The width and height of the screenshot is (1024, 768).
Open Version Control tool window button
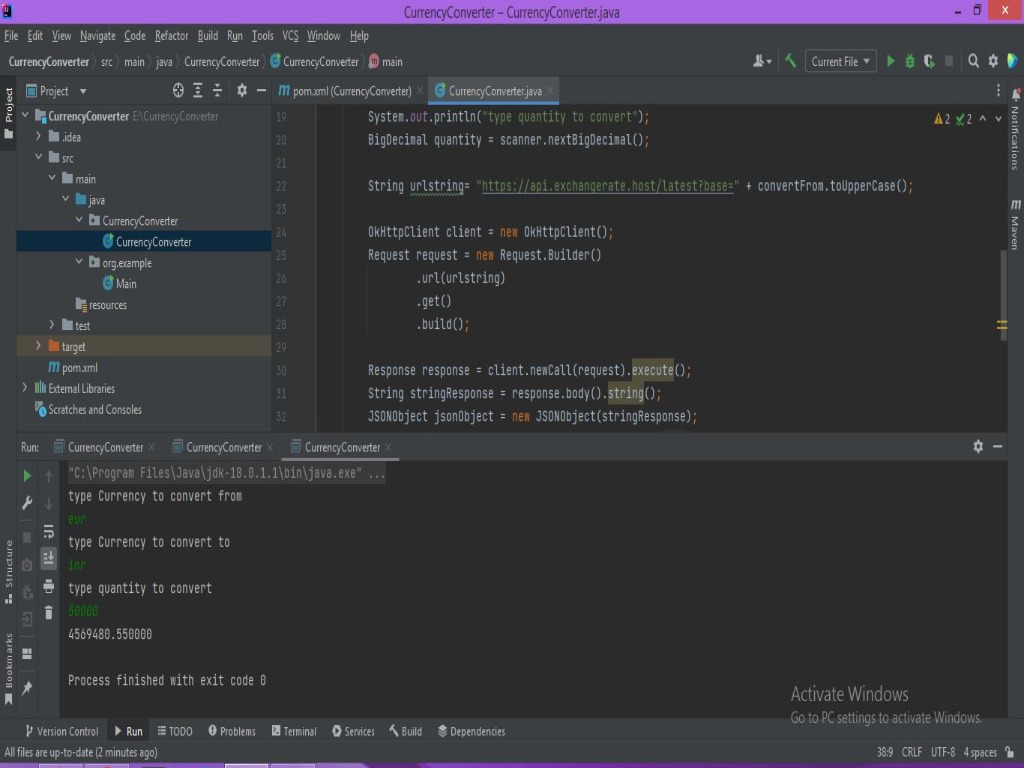[61, 731]
